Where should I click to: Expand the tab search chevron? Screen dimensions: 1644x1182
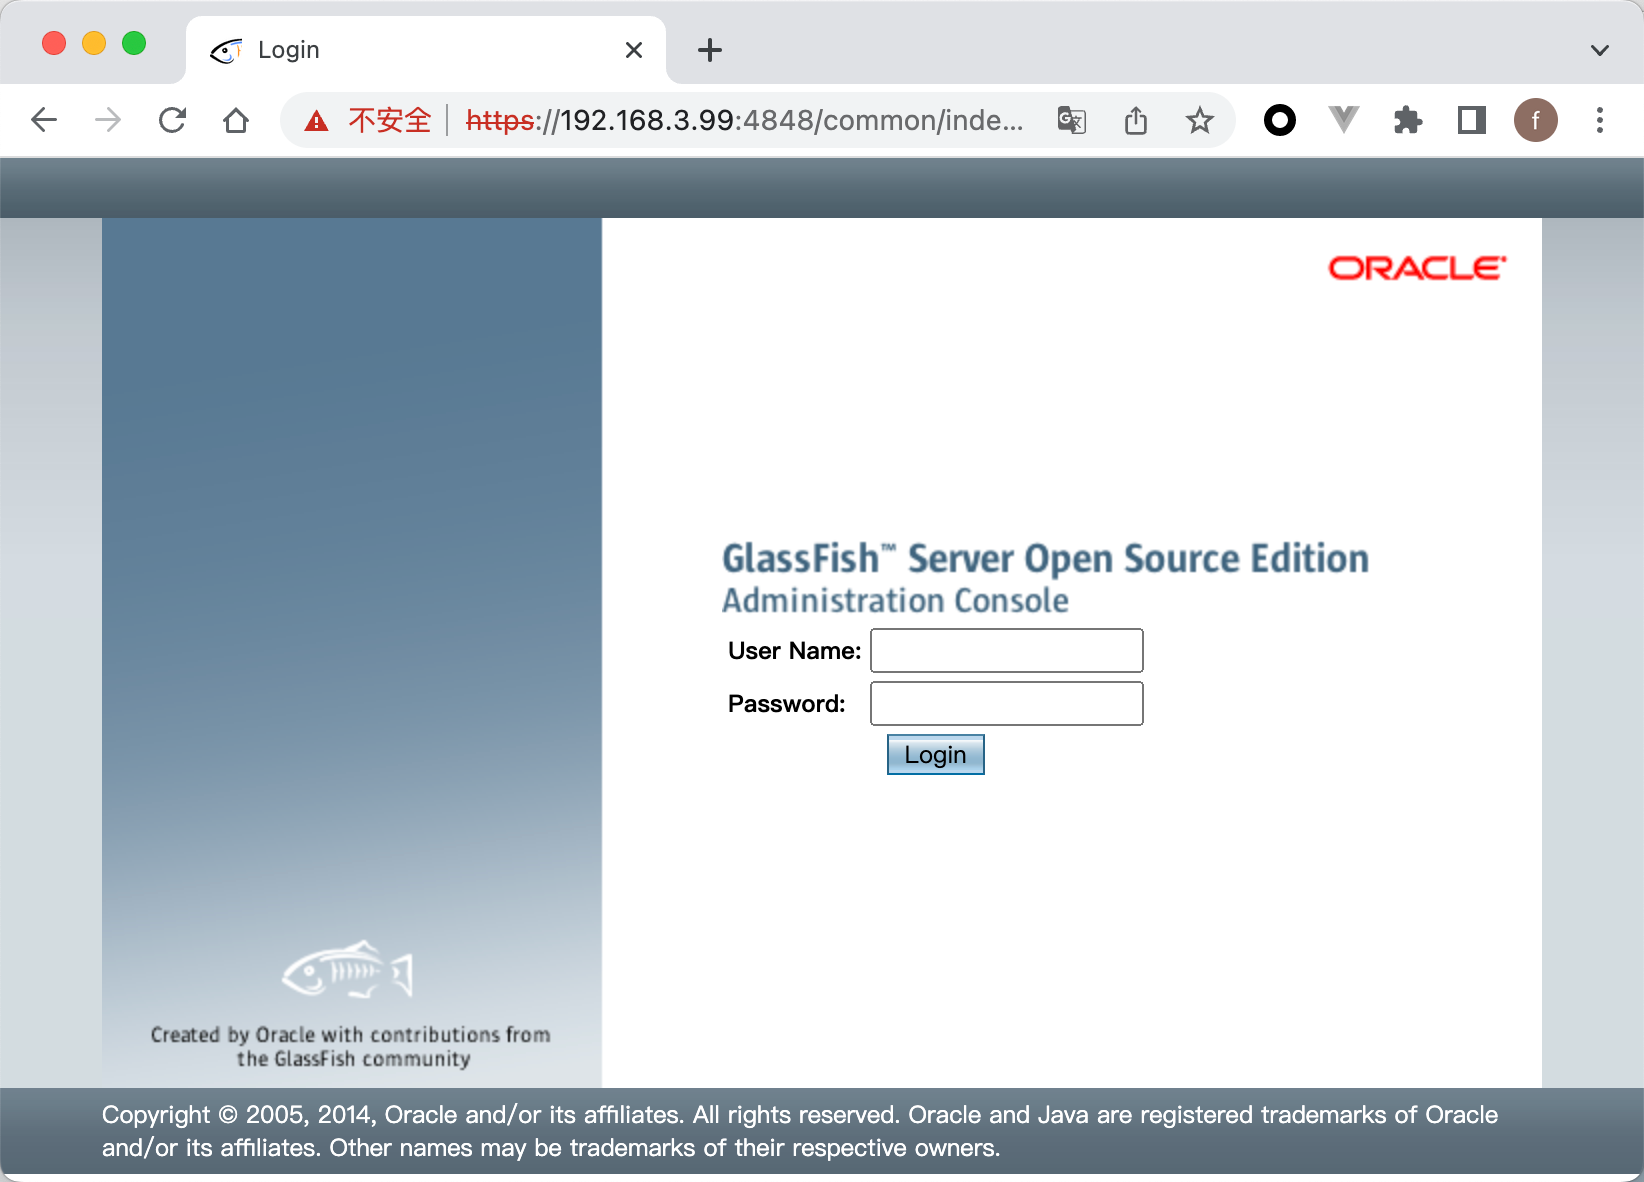[1599, 50]
